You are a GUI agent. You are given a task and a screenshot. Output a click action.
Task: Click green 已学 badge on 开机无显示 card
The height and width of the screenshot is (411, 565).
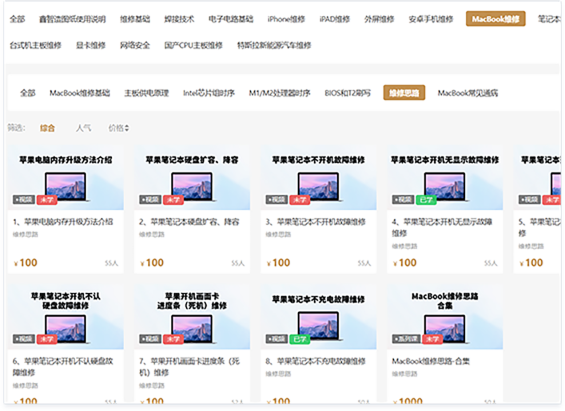pos(426,200)
